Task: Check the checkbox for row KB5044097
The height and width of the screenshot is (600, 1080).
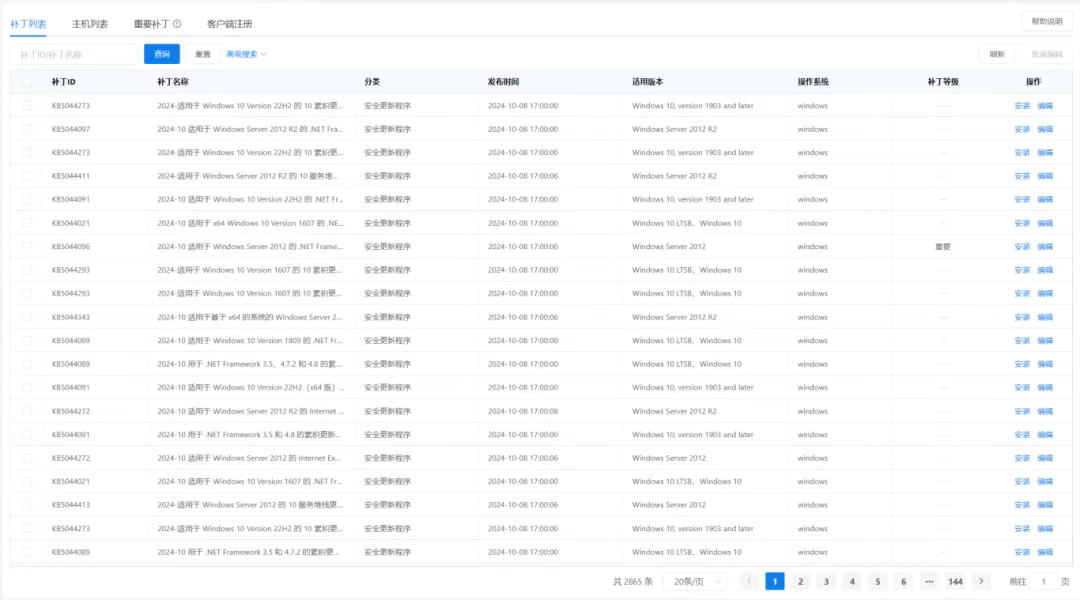Action: pos(27,129)
